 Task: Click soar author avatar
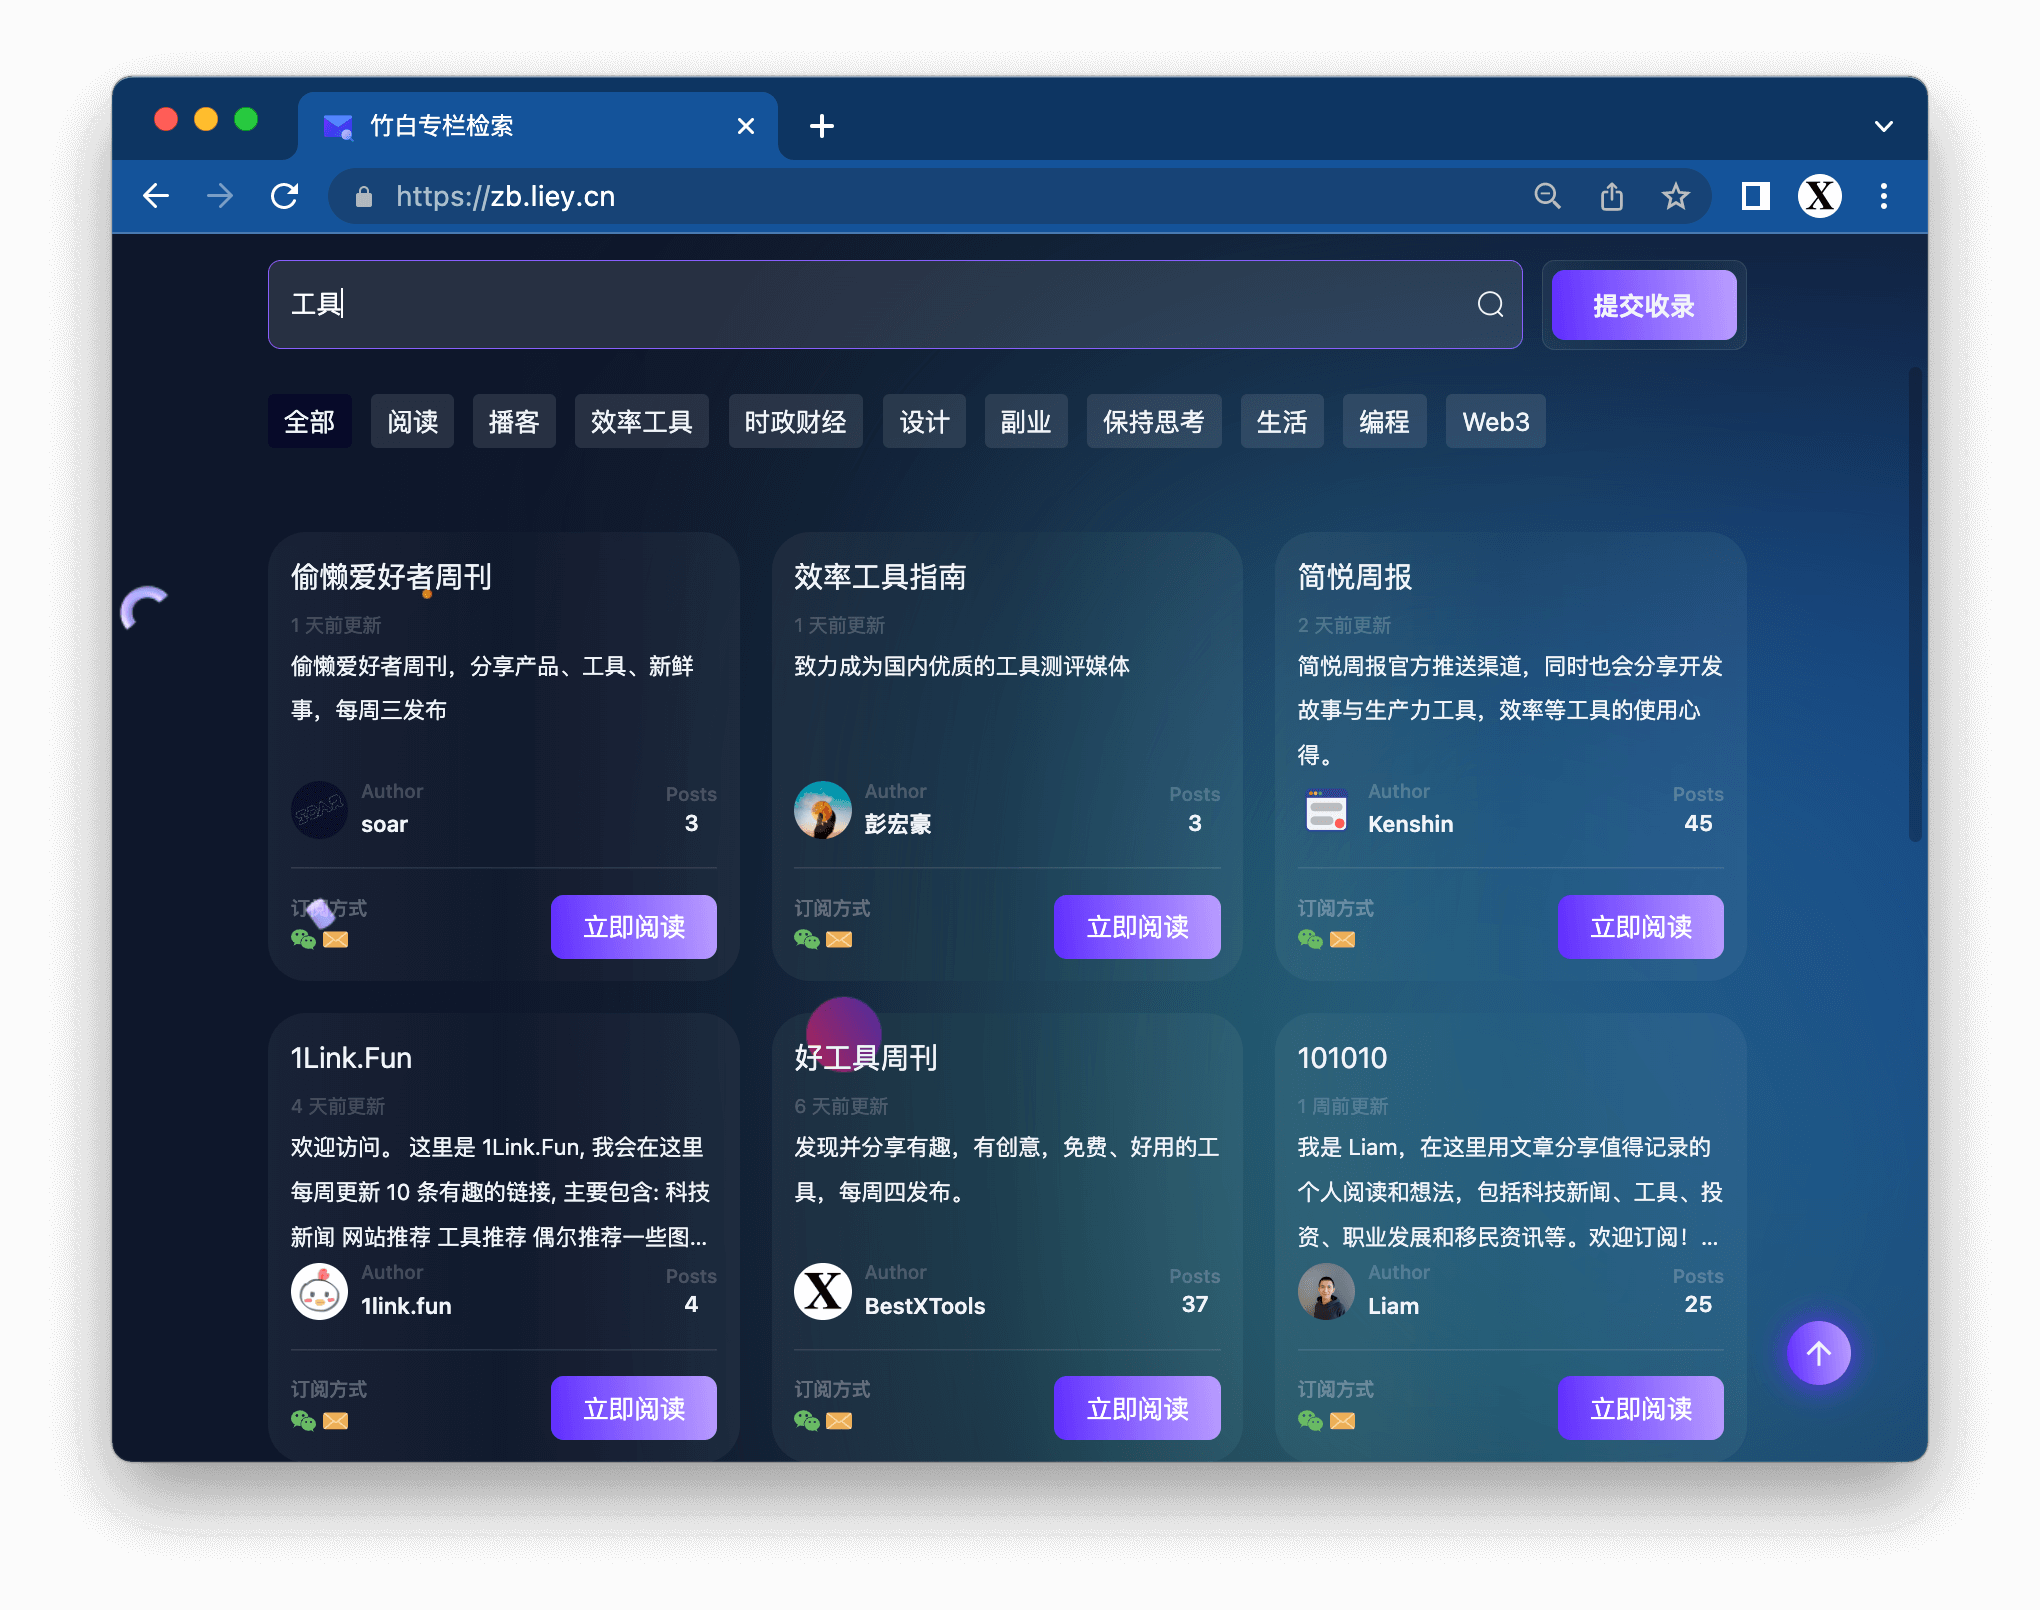319,810
